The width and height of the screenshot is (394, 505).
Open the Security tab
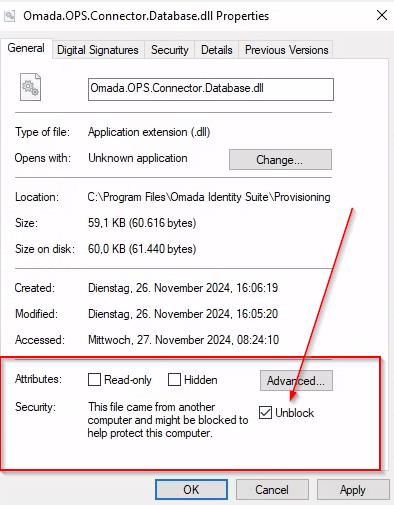[170, 50]
